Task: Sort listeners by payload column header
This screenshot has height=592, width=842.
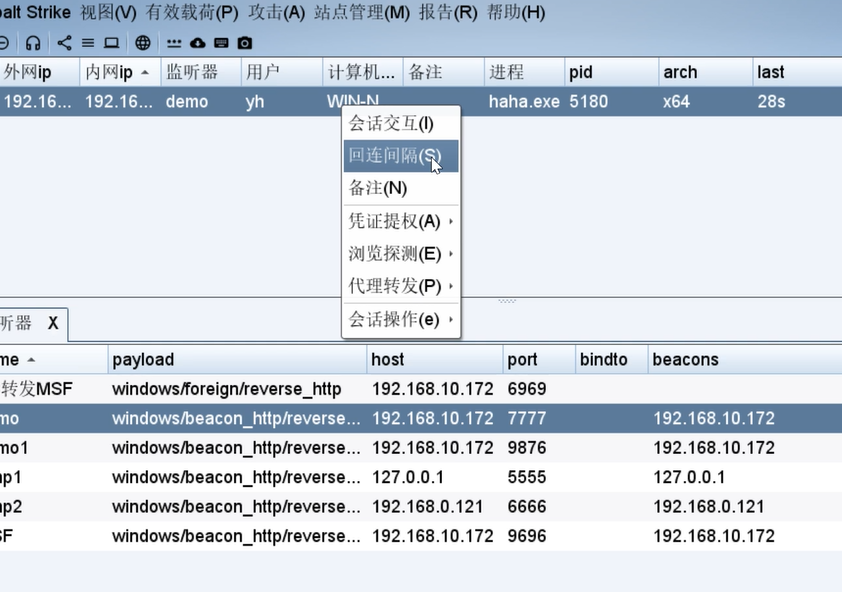Action: [143, 359]
